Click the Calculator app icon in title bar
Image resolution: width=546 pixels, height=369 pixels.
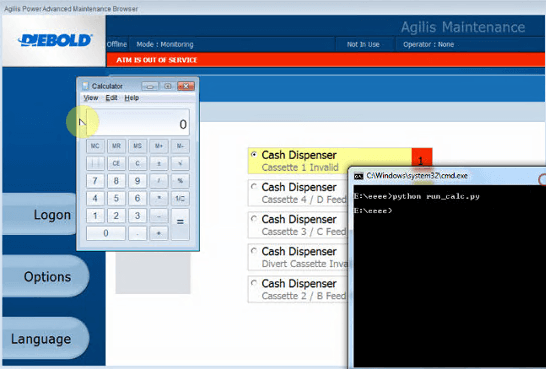pyautogui.click(x=86, y=86)
